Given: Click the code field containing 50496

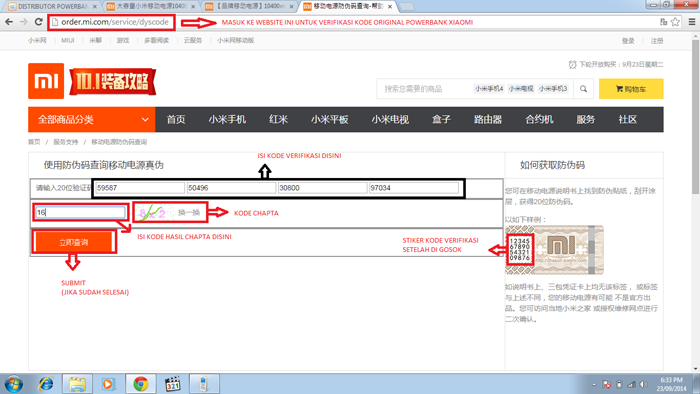Looking at the screenshot, I should click(x=231, y=188).
